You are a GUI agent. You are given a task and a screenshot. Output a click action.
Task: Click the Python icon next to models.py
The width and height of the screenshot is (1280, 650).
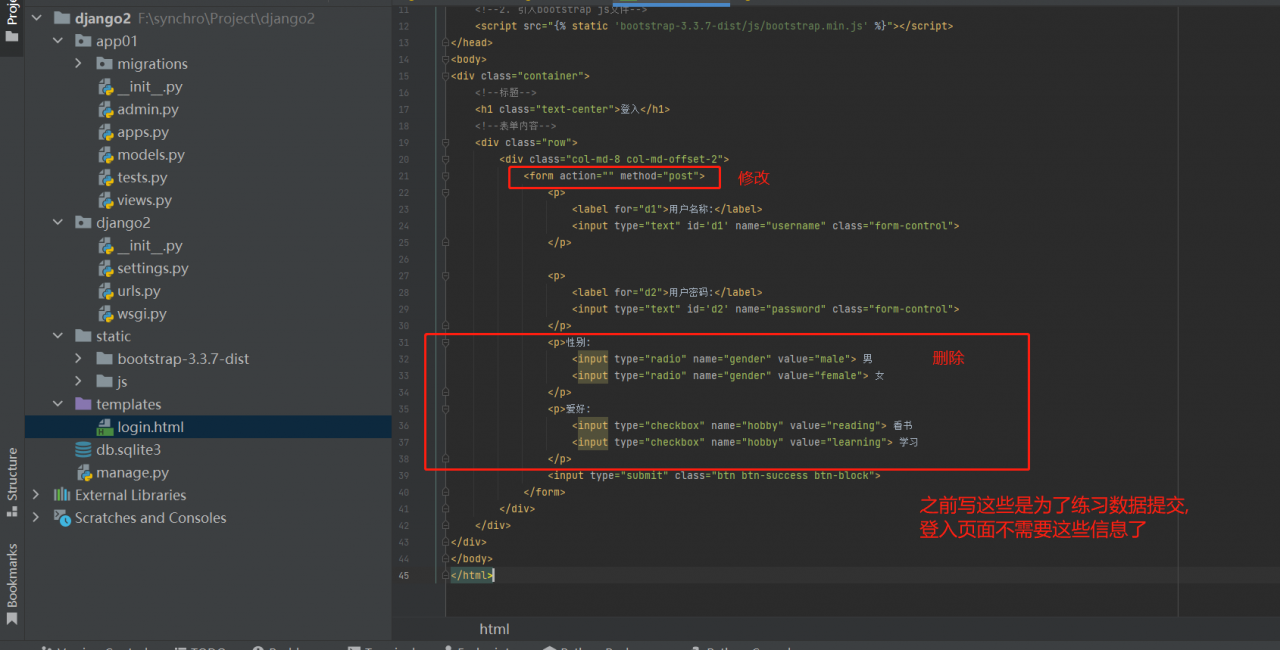106,155
